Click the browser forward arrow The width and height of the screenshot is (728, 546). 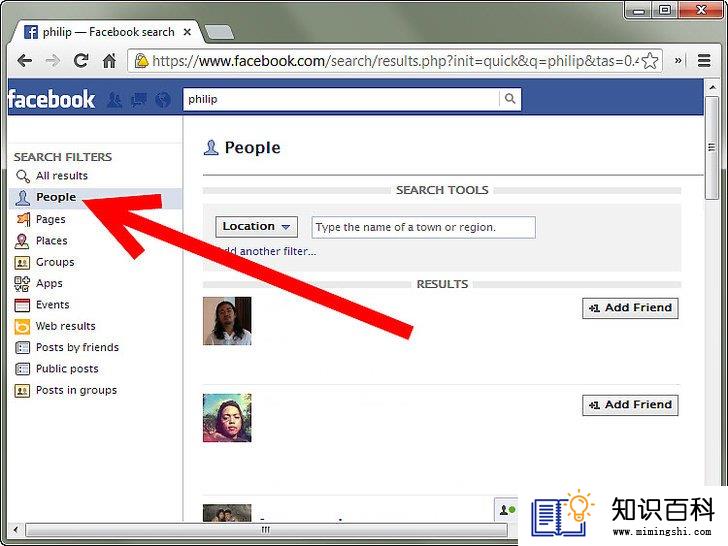(52, 60)
